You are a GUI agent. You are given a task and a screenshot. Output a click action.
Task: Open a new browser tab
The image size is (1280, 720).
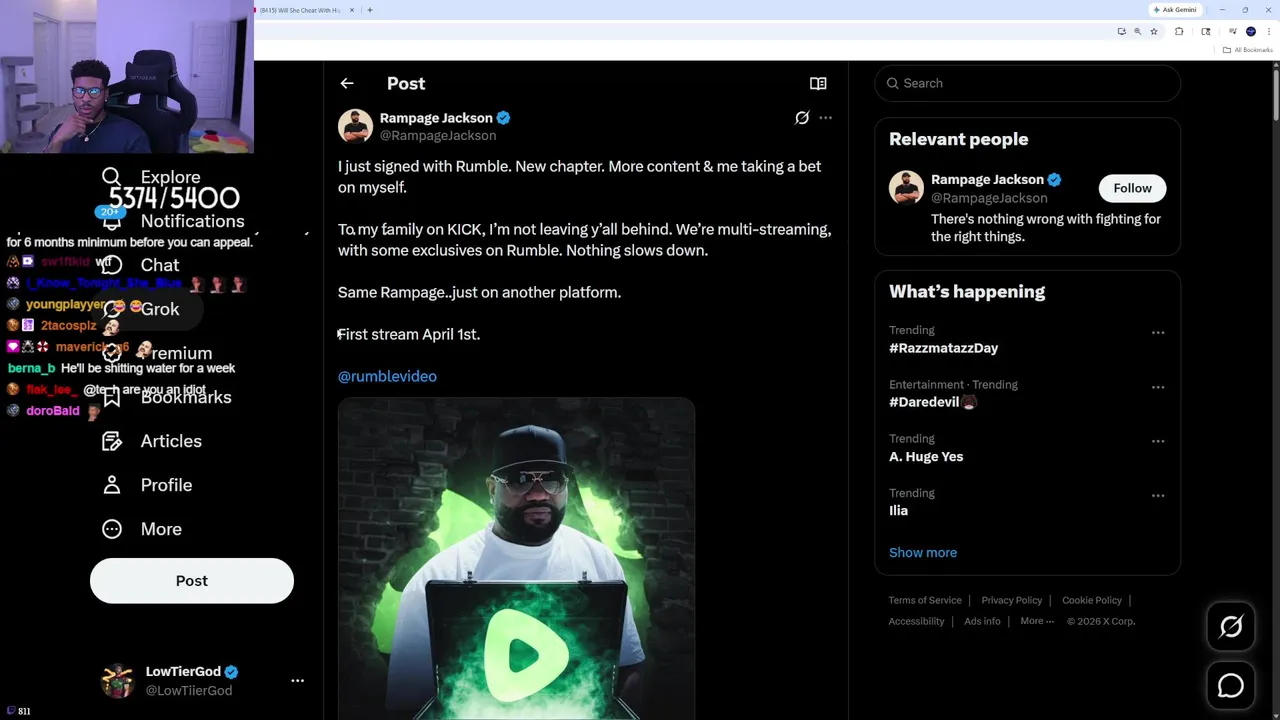[x=370, y=10]
